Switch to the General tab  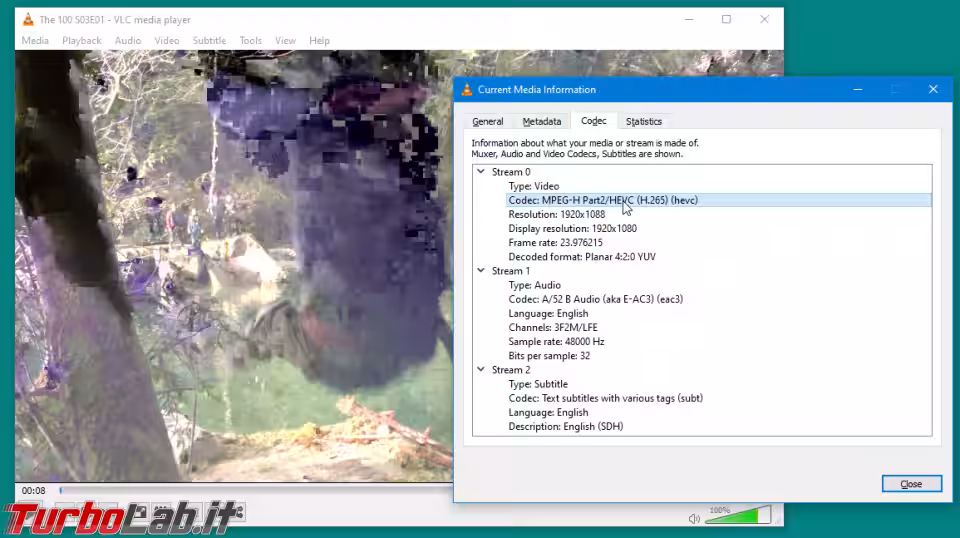tap(487, 121)
